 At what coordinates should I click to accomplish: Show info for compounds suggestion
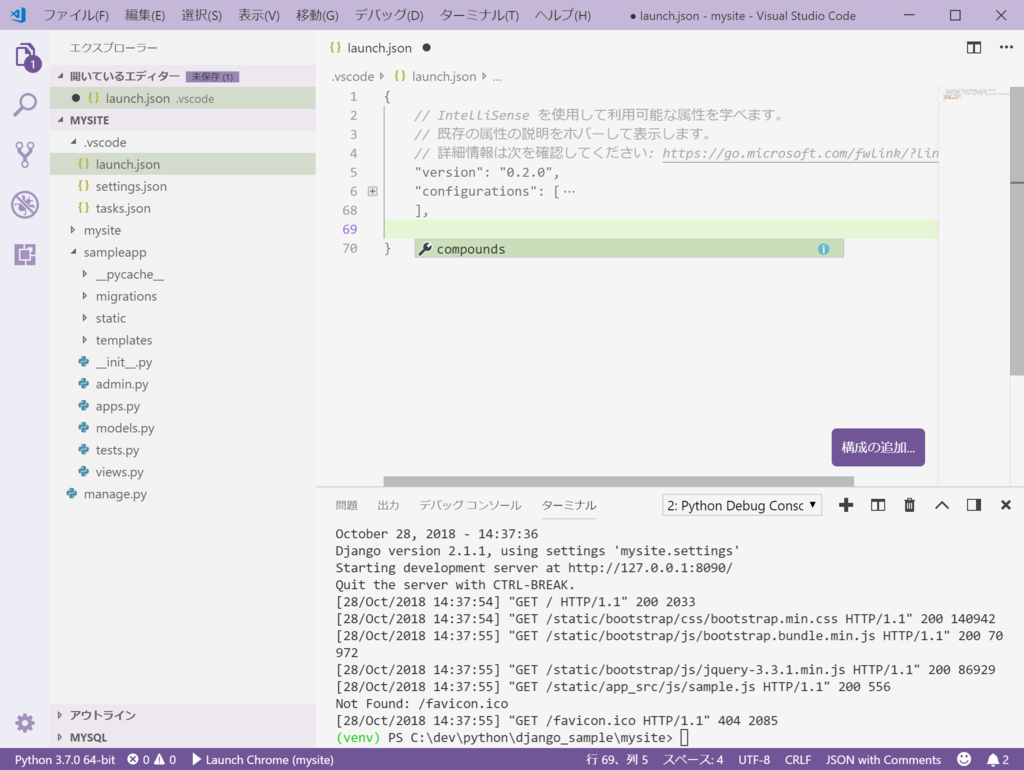click(824, 249)
